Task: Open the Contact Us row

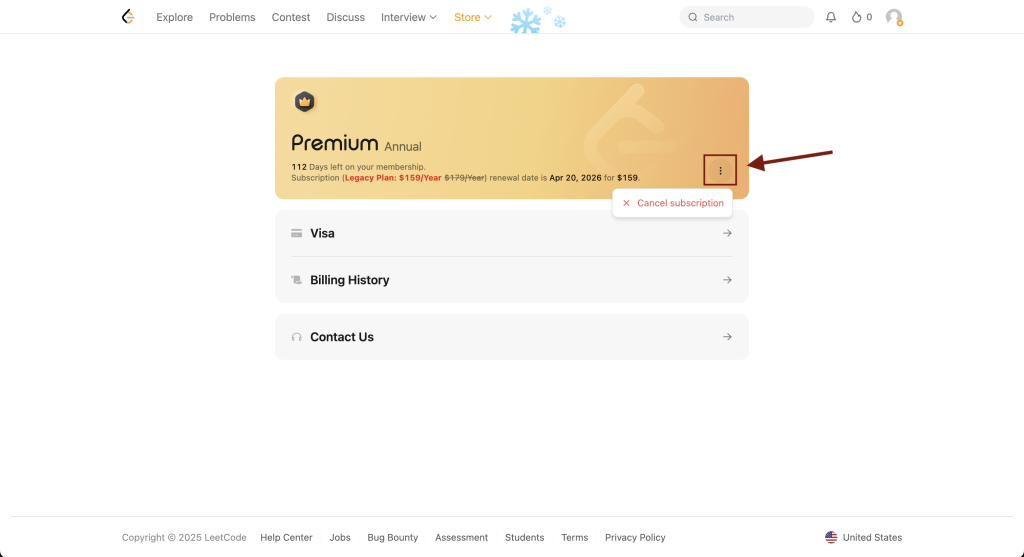Action: (512, 337)
